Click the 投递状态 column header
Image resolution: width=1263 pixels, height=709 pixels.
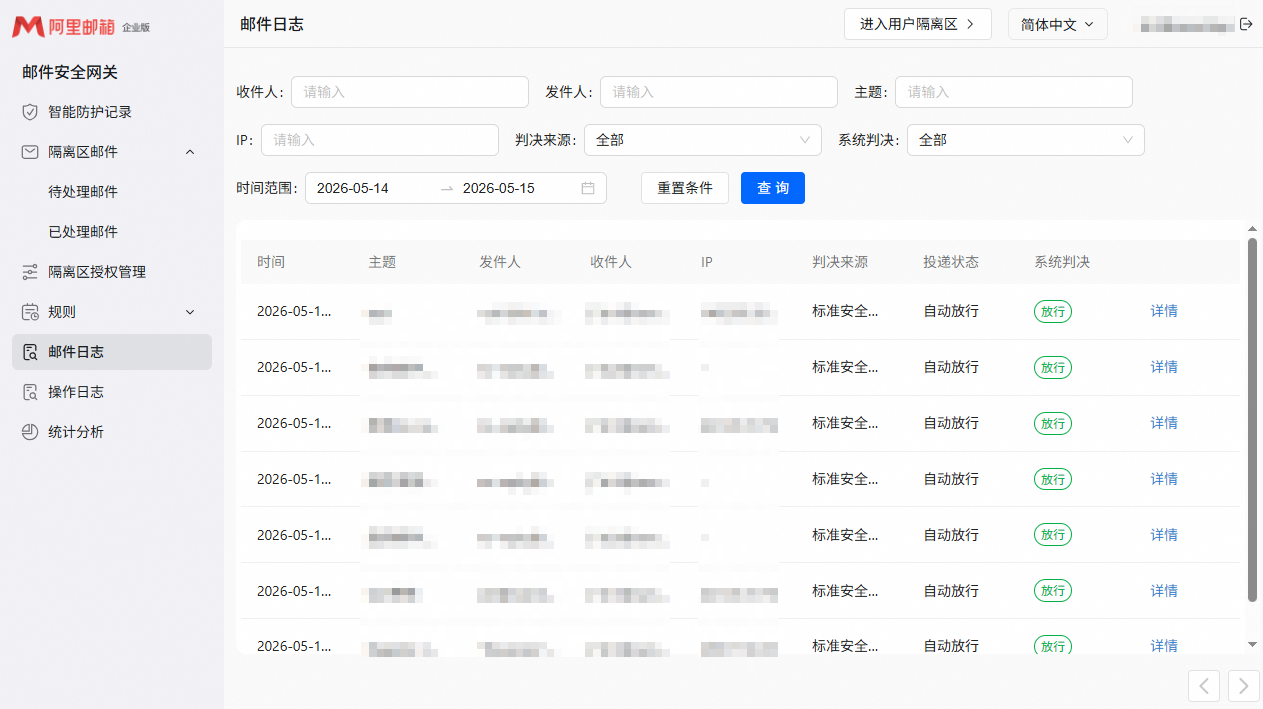[951, 262]
